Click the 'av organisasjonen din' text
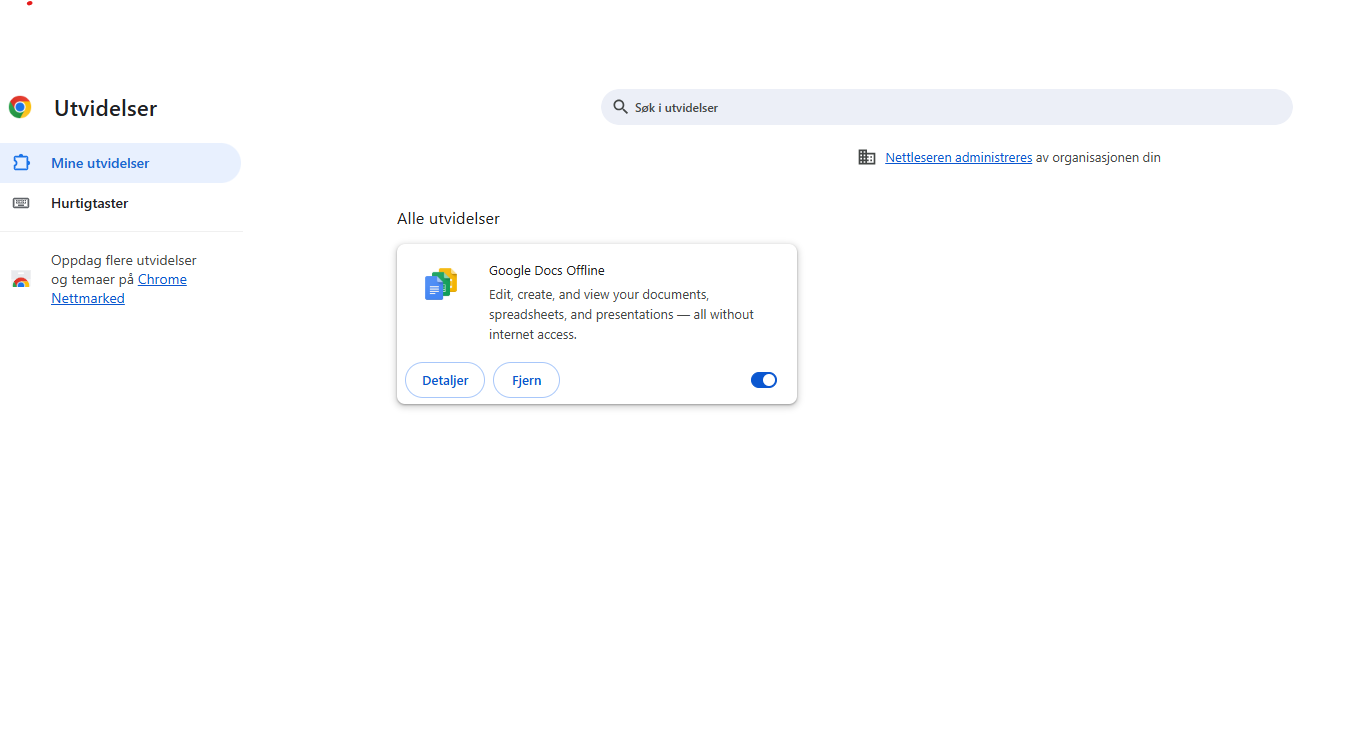 click(x=1098, y=157)
